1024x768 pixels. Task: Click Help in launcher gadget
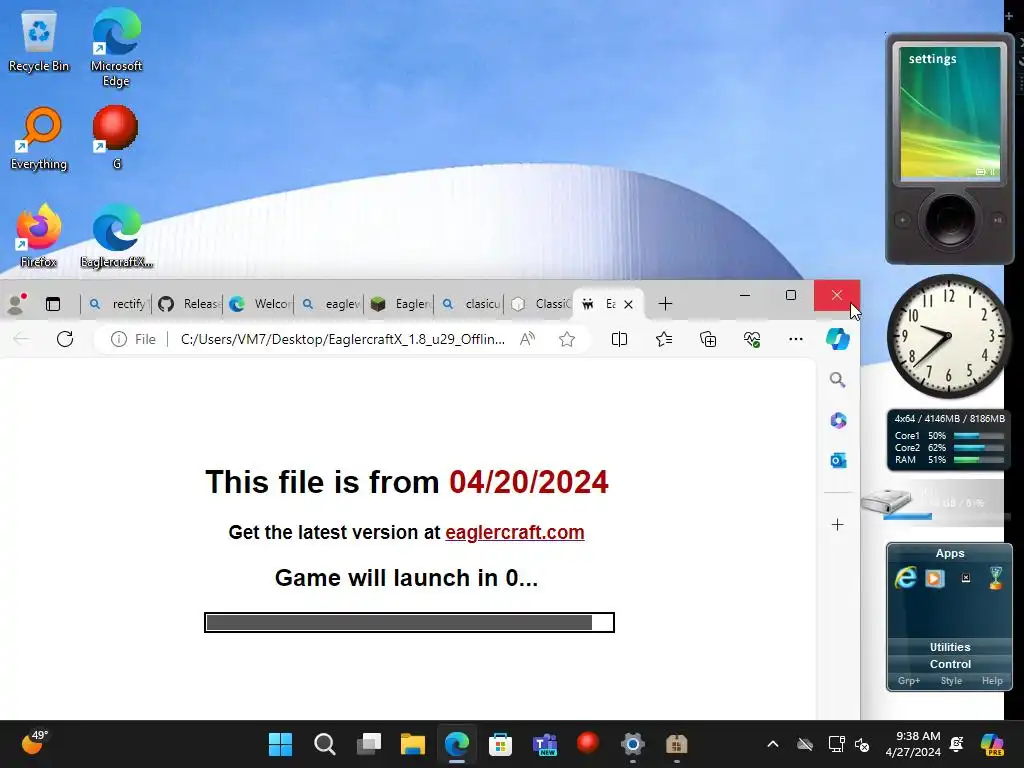pos(992,680)
